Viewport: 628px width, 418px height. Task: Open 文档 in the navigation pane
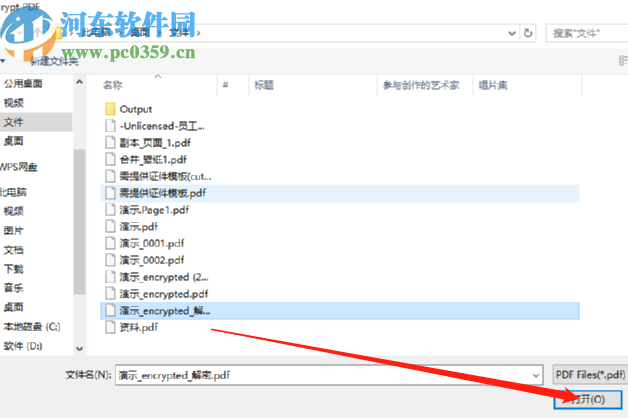click(x=14, y=250)
